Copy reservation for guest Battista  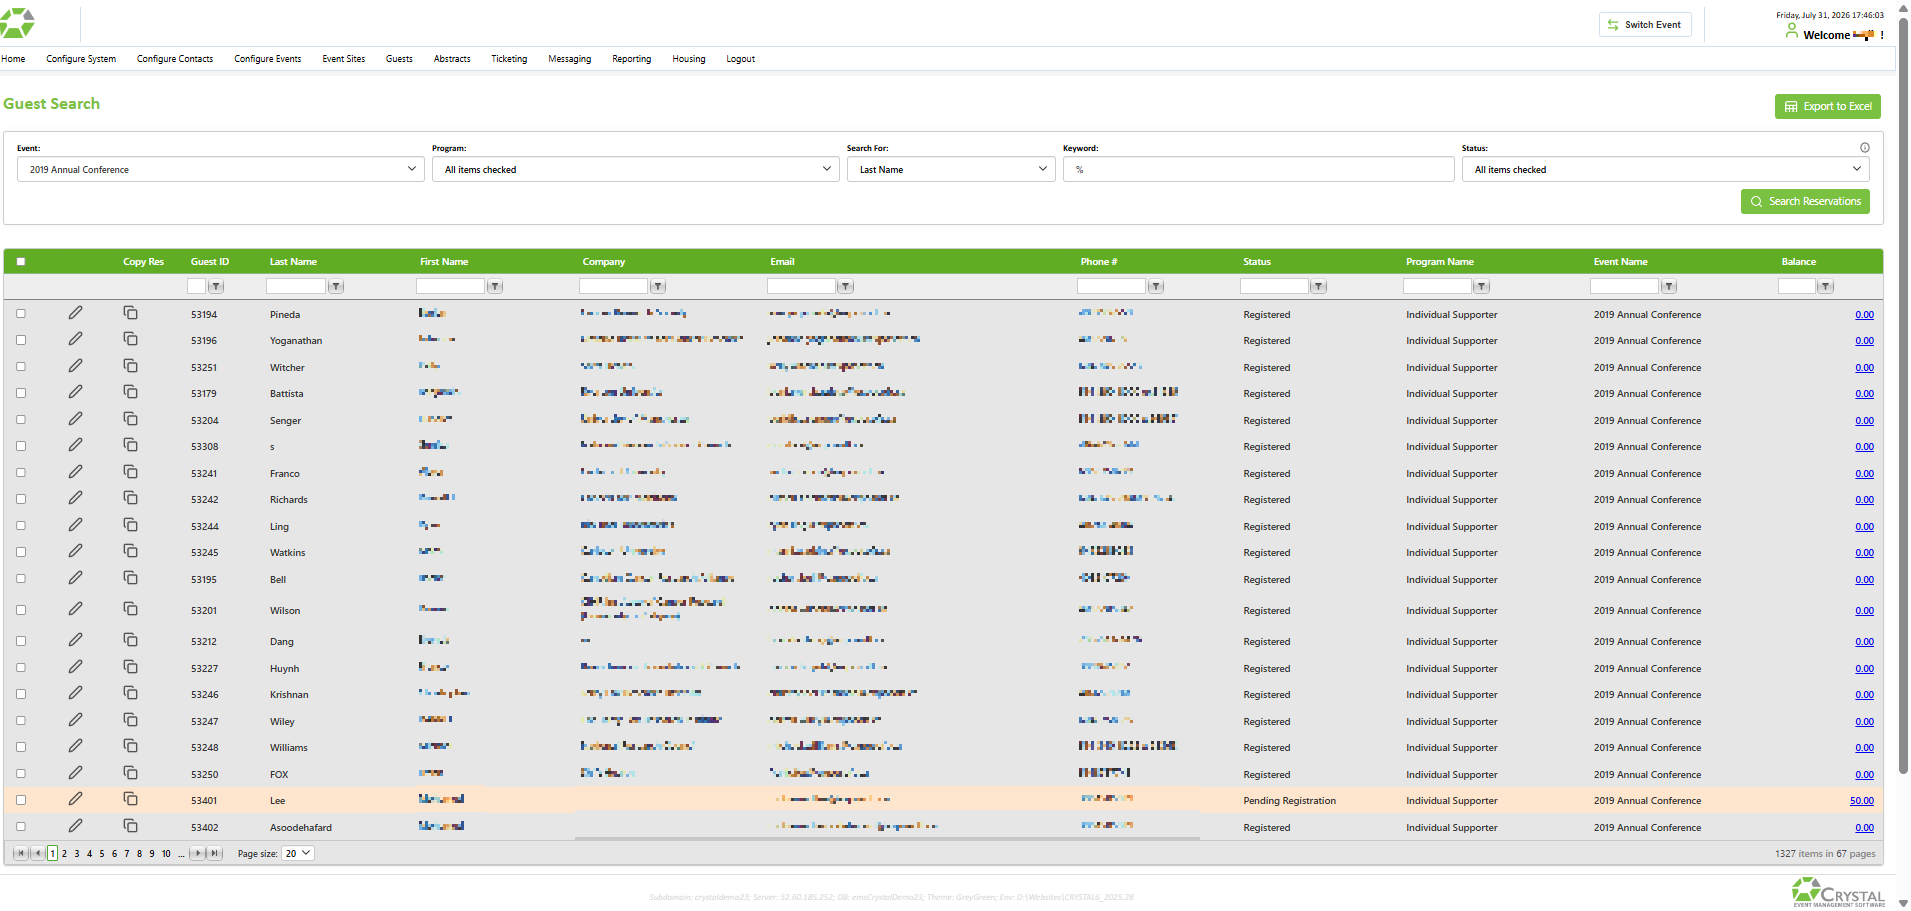click(130, 392)
